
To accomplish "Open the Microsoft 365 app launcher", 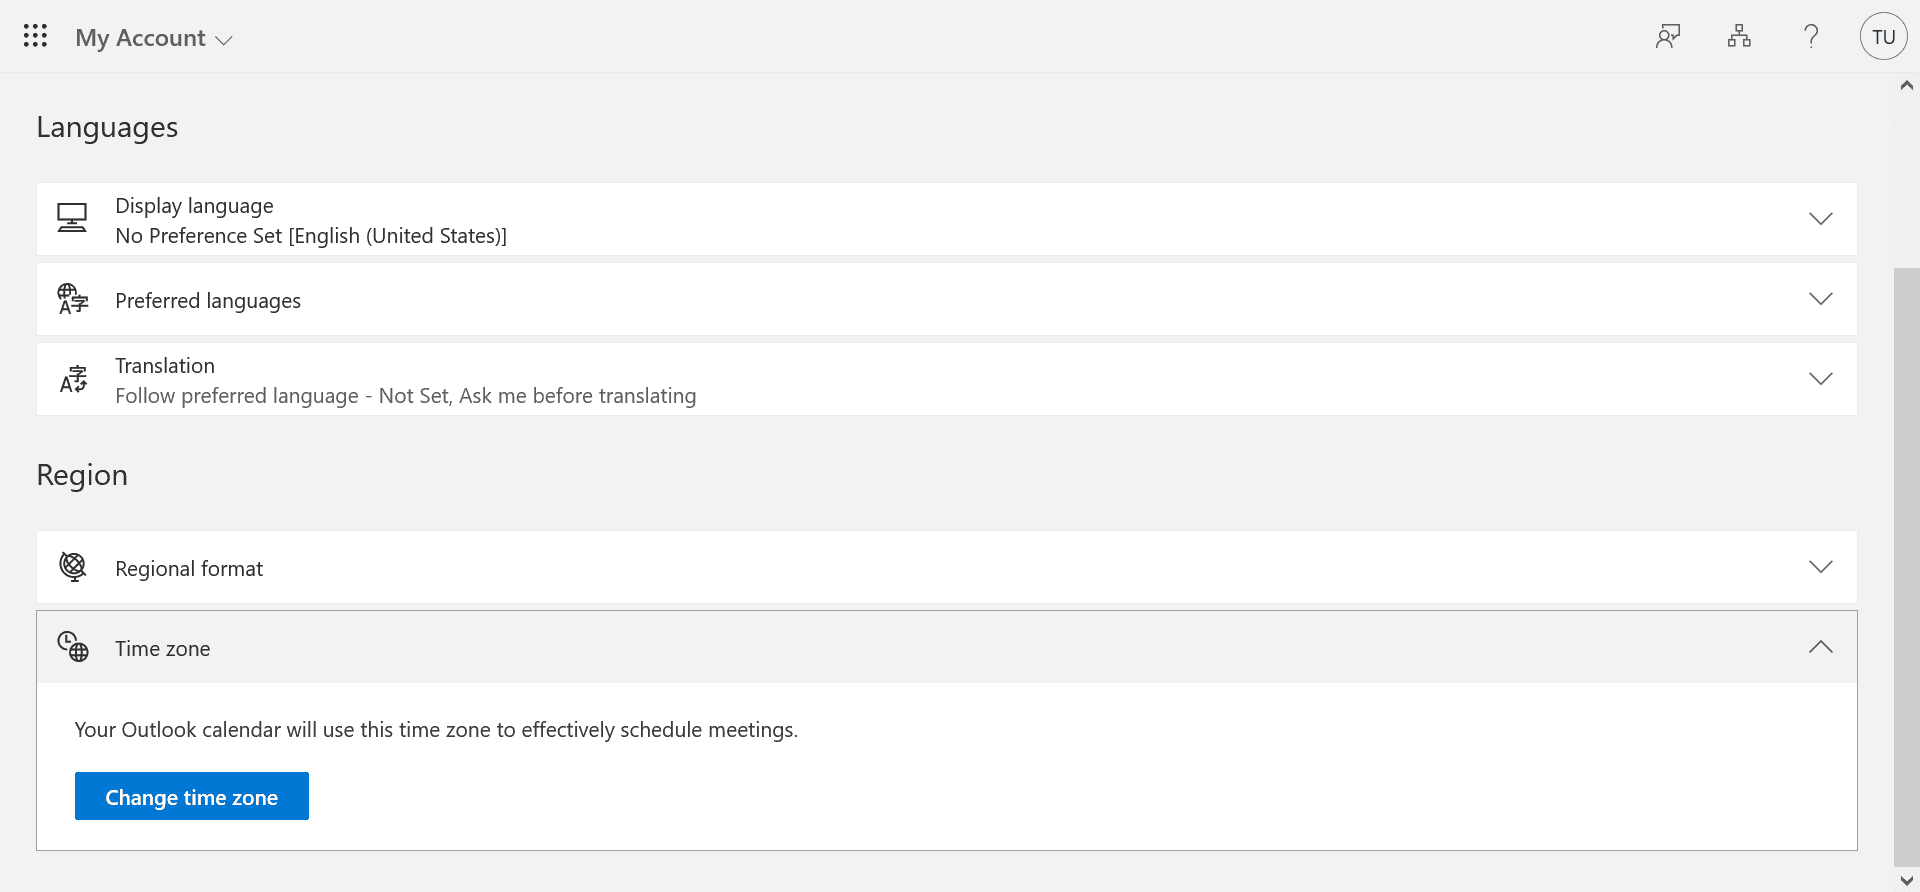I will pos(35,36).
